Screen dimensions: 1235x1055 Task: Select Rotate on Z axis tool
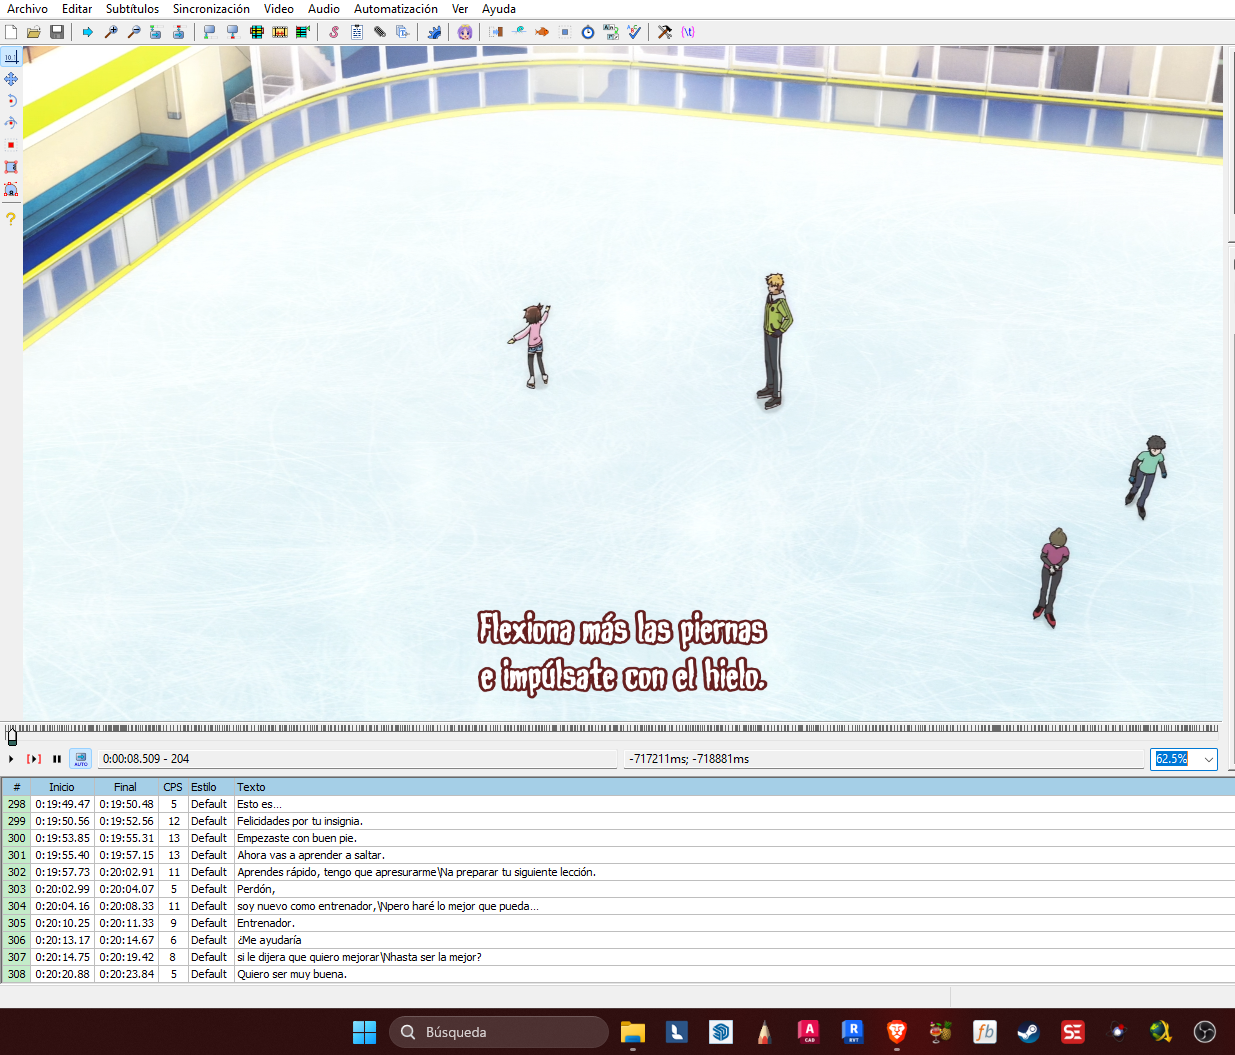(x=11, y=101)
